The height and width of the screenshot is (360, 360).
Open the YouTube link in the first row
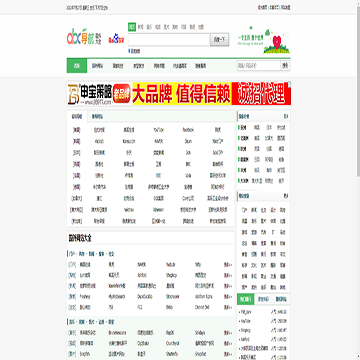click(158, 130)
